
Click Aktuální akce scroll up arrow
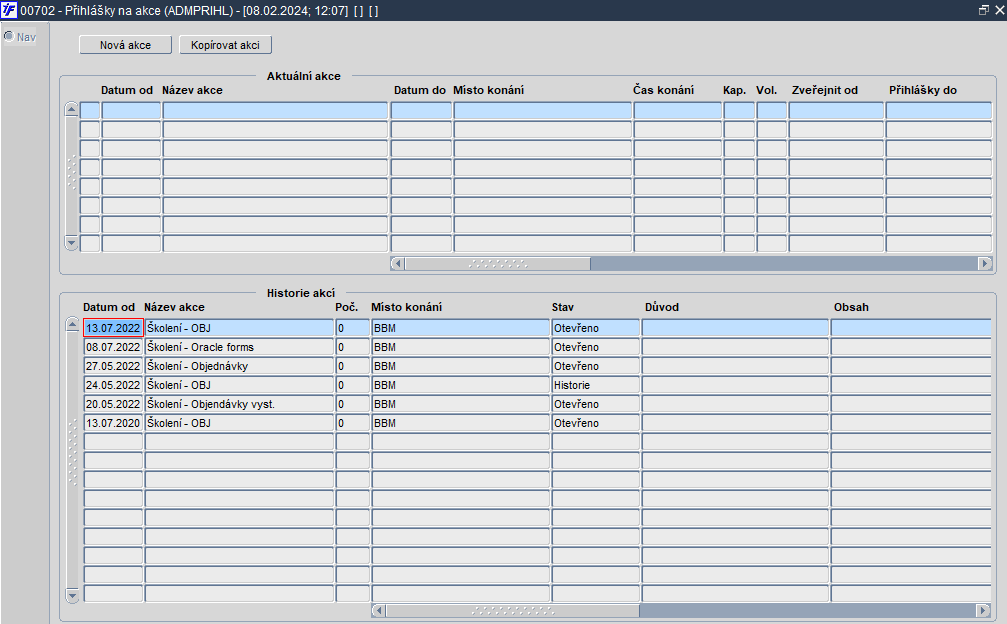coord(71,109)
